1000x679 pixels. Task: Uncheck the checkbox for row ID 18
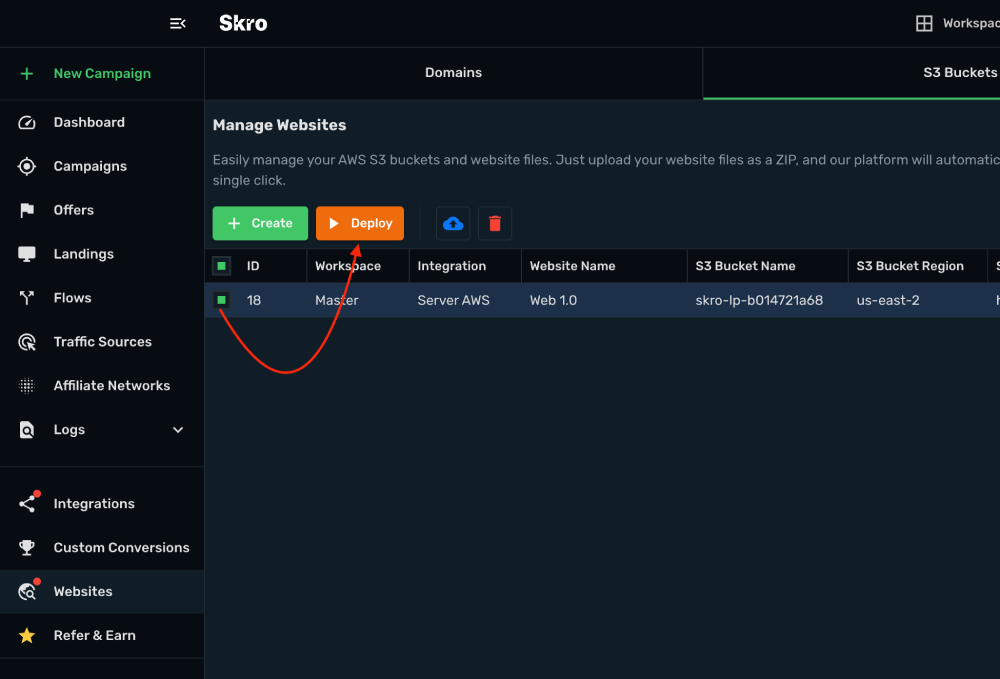[x=221, y=300]
